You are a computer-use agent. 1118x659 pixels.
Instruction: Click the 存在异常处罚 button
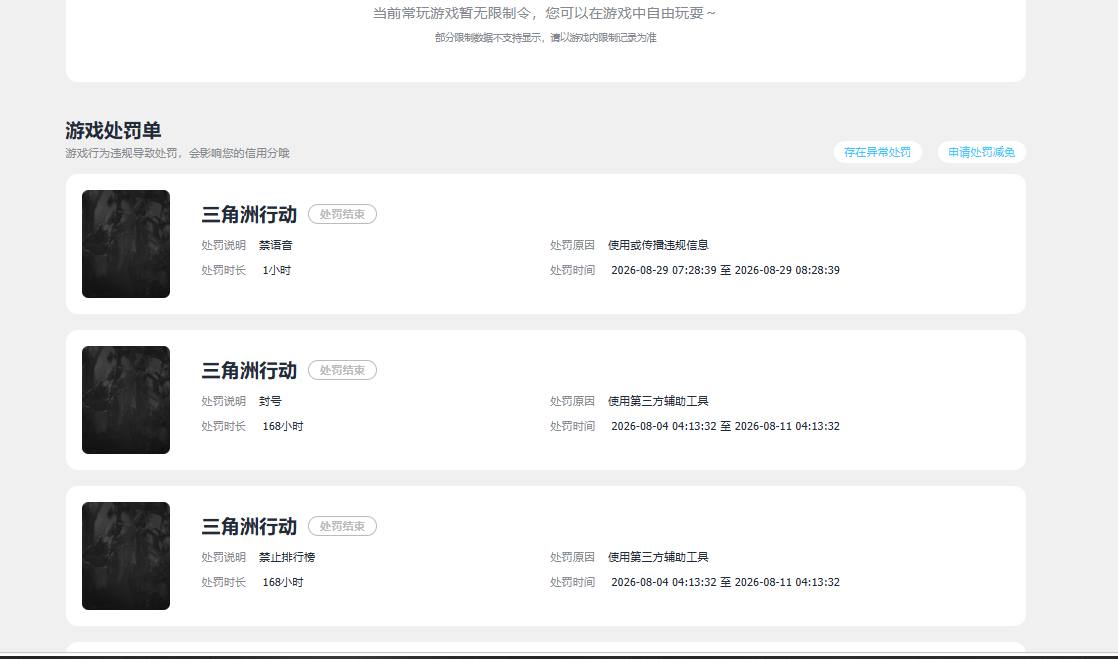(877, 152)
